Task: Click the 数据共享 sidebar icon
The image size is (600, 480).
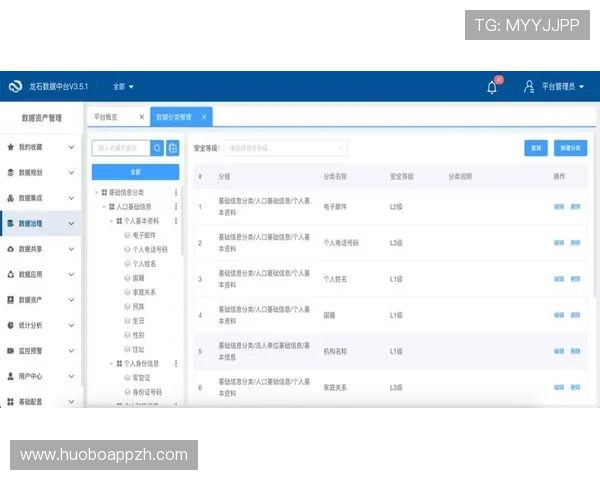Action: click(11, 249)
